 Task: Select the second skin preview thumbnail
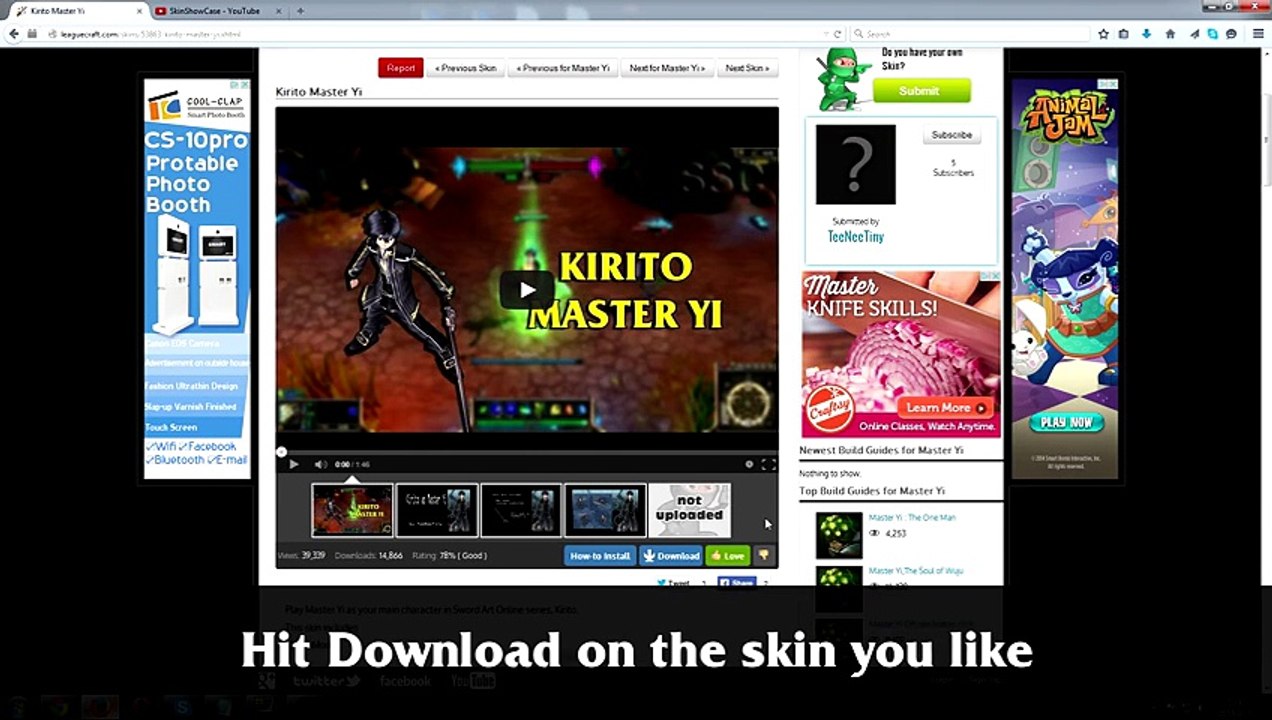(437, 510)
